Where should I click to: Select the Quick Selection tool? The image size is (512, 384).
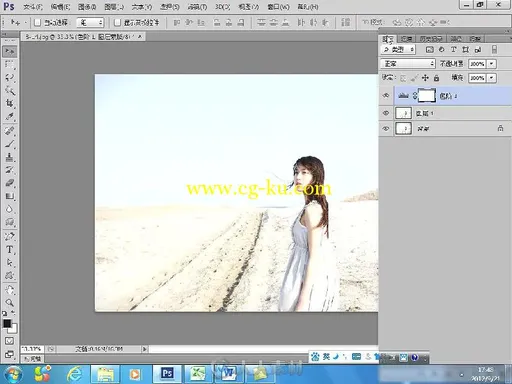click(10, 90)
